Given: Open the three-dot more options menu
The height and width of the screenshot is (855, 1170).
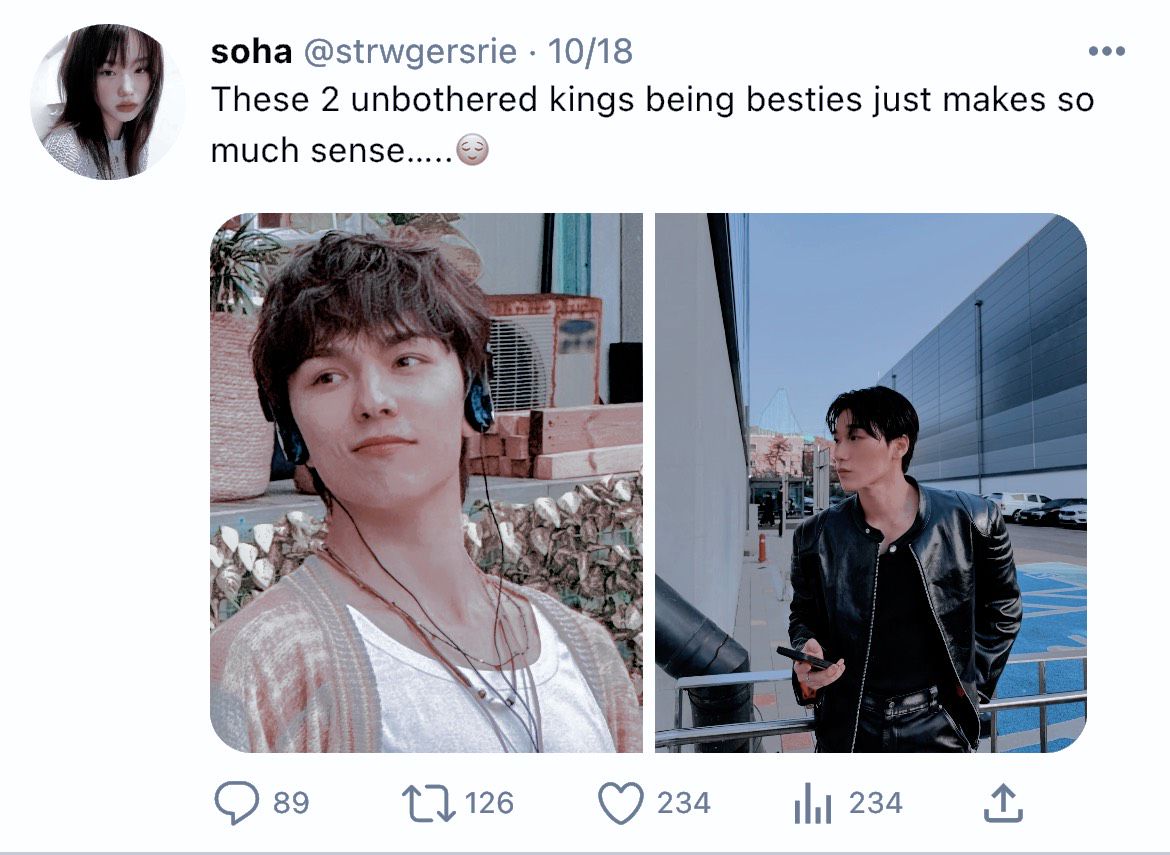Looking at the screenshot, I should click(1107, 51).
